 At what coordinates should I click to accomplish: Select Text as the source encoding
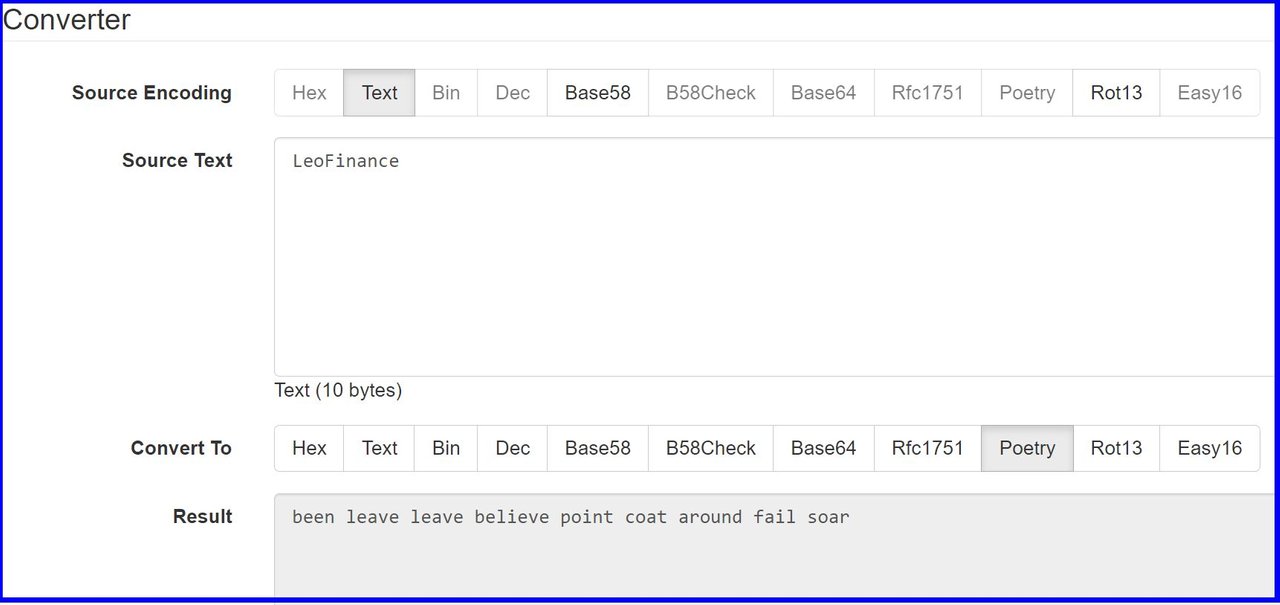(379, 93)
